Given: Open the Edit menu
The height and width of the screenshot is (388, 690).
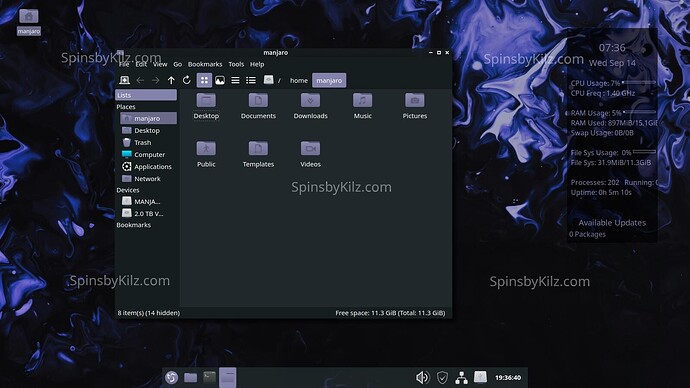Looking at the screenshot, I should pos(141,64).
